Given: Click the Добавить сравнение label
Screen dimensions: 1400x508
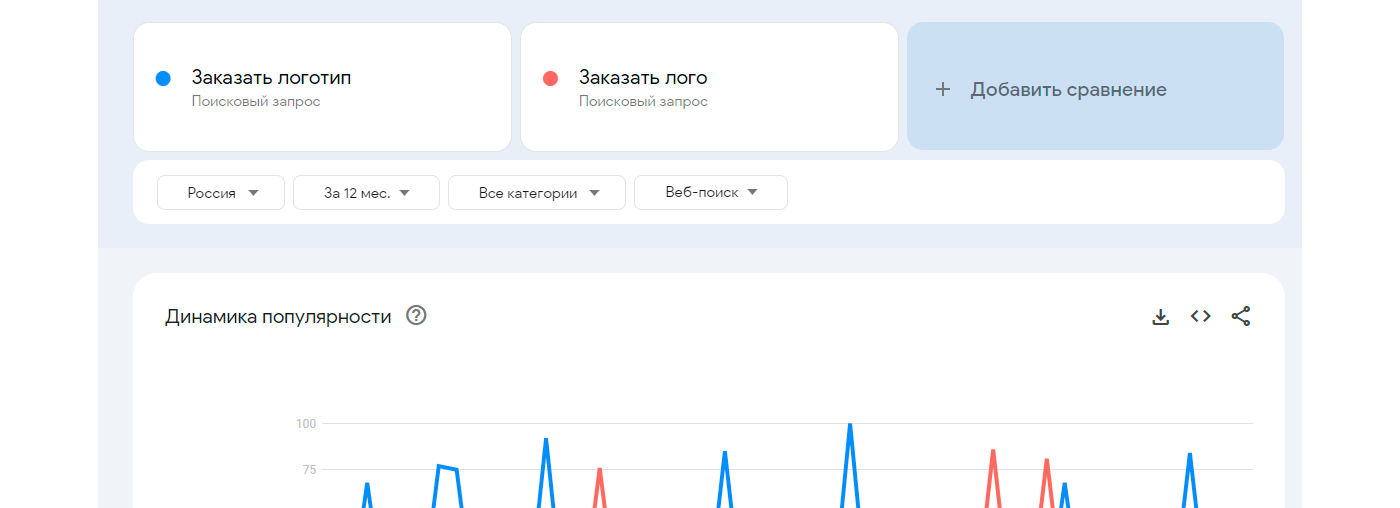Looking at the screenshot, I should [x=1068, y=90].
